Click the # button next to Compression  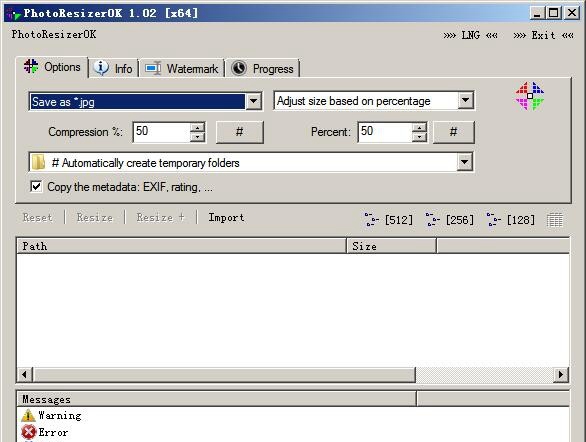tap(240, 132)
